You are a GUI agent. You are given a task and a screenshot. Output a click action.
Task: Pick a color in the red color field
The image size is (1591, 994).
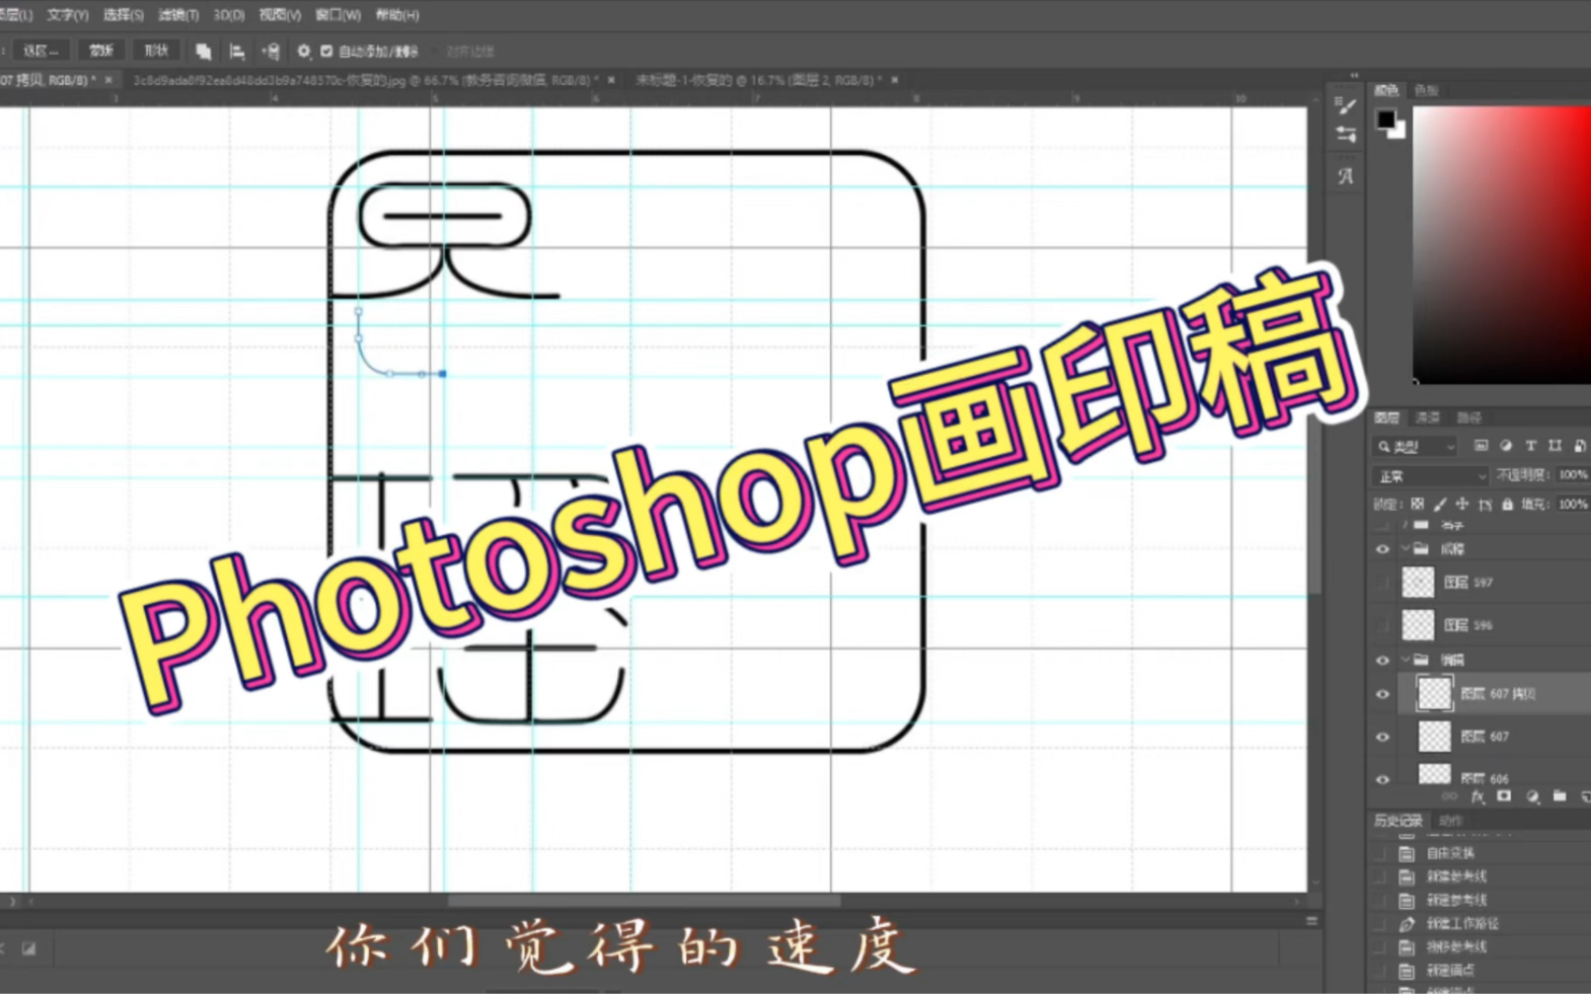pos(1501,244)
